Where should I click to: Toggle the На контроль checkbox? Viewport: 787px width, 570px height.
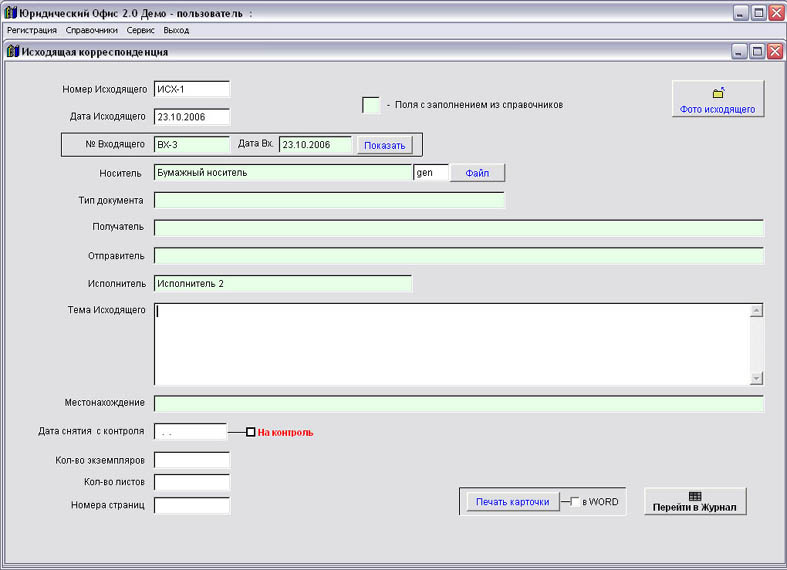point(250,432)
